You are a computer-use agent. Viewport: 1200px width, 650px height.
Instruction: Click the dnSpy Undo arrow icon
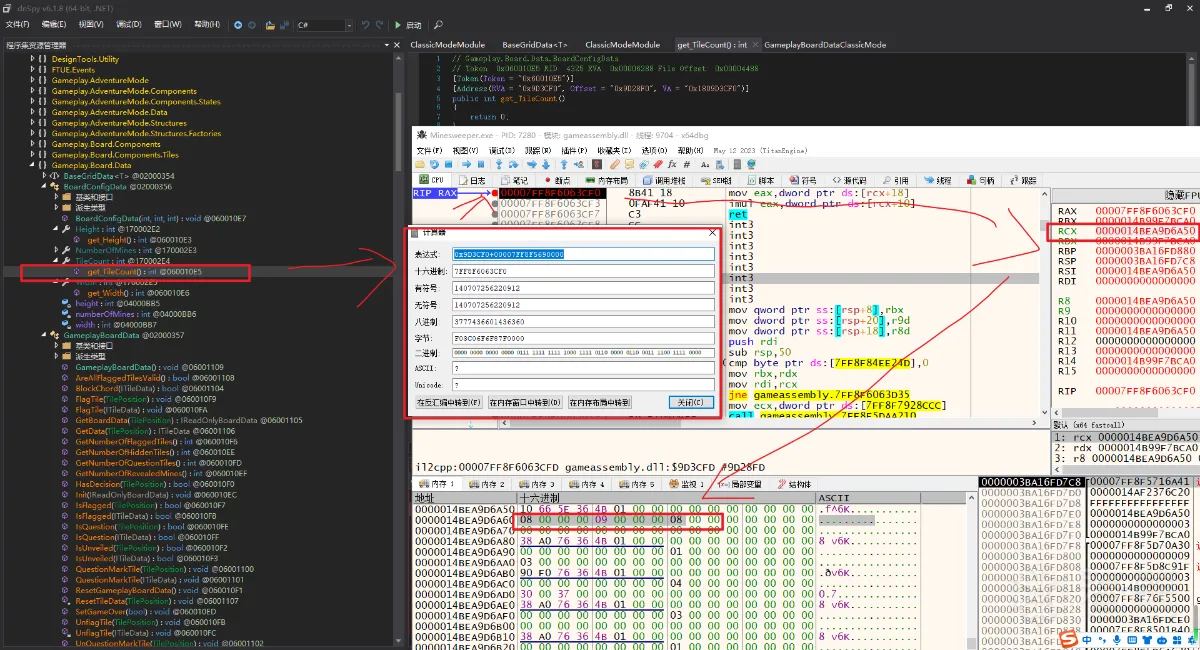click(x=365, y=25)
